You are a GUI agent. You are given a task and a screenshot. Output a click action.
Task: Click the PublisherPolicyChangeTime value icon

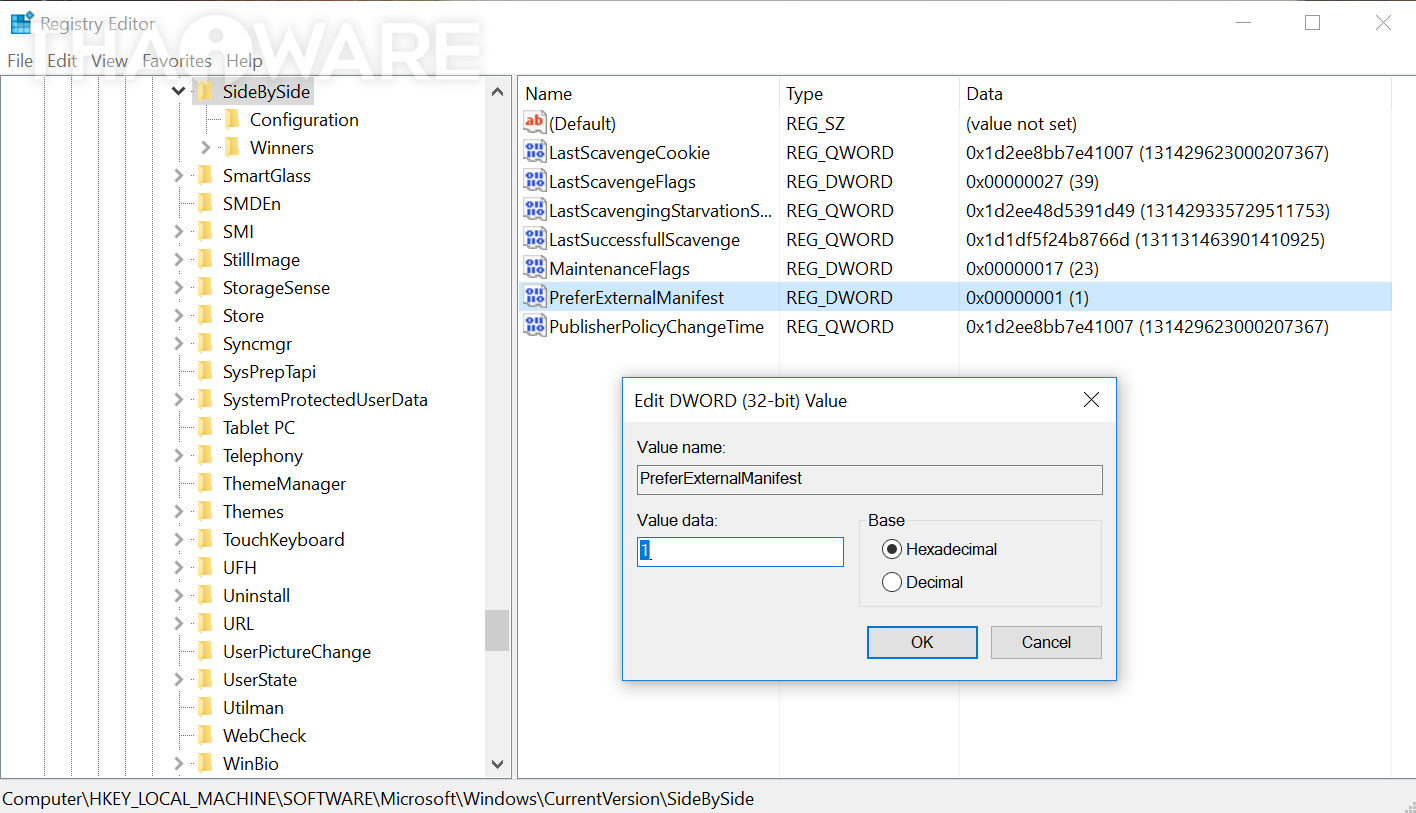pyautogui.click(x=535, y=327)
